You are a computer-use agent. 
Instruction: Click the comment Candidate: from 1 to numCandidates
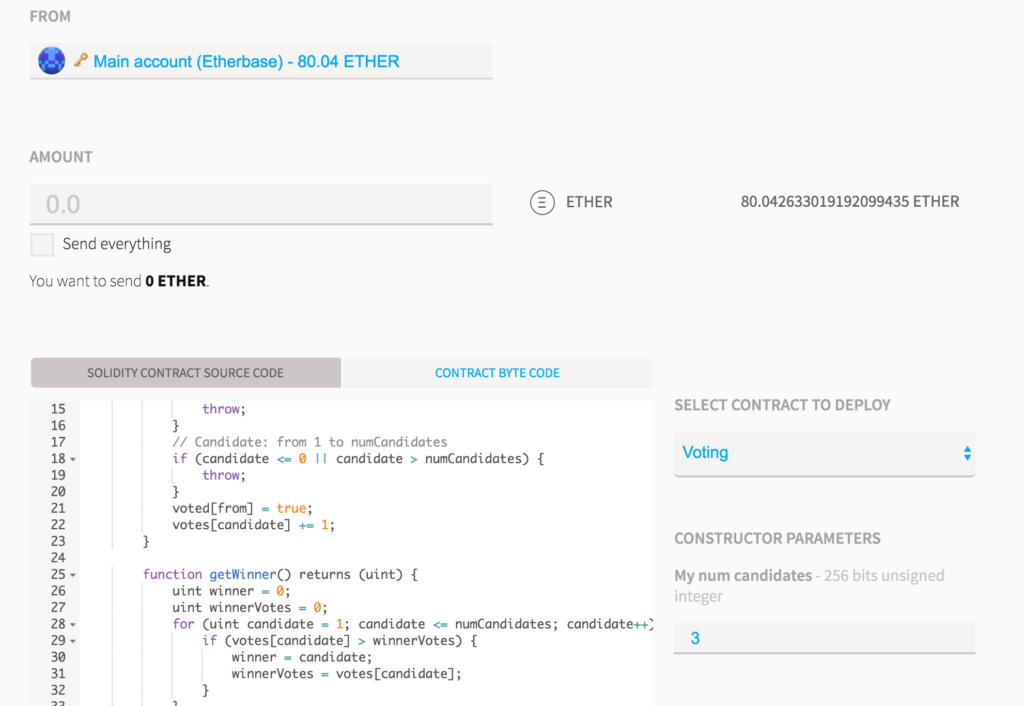(x=310, y=442)
